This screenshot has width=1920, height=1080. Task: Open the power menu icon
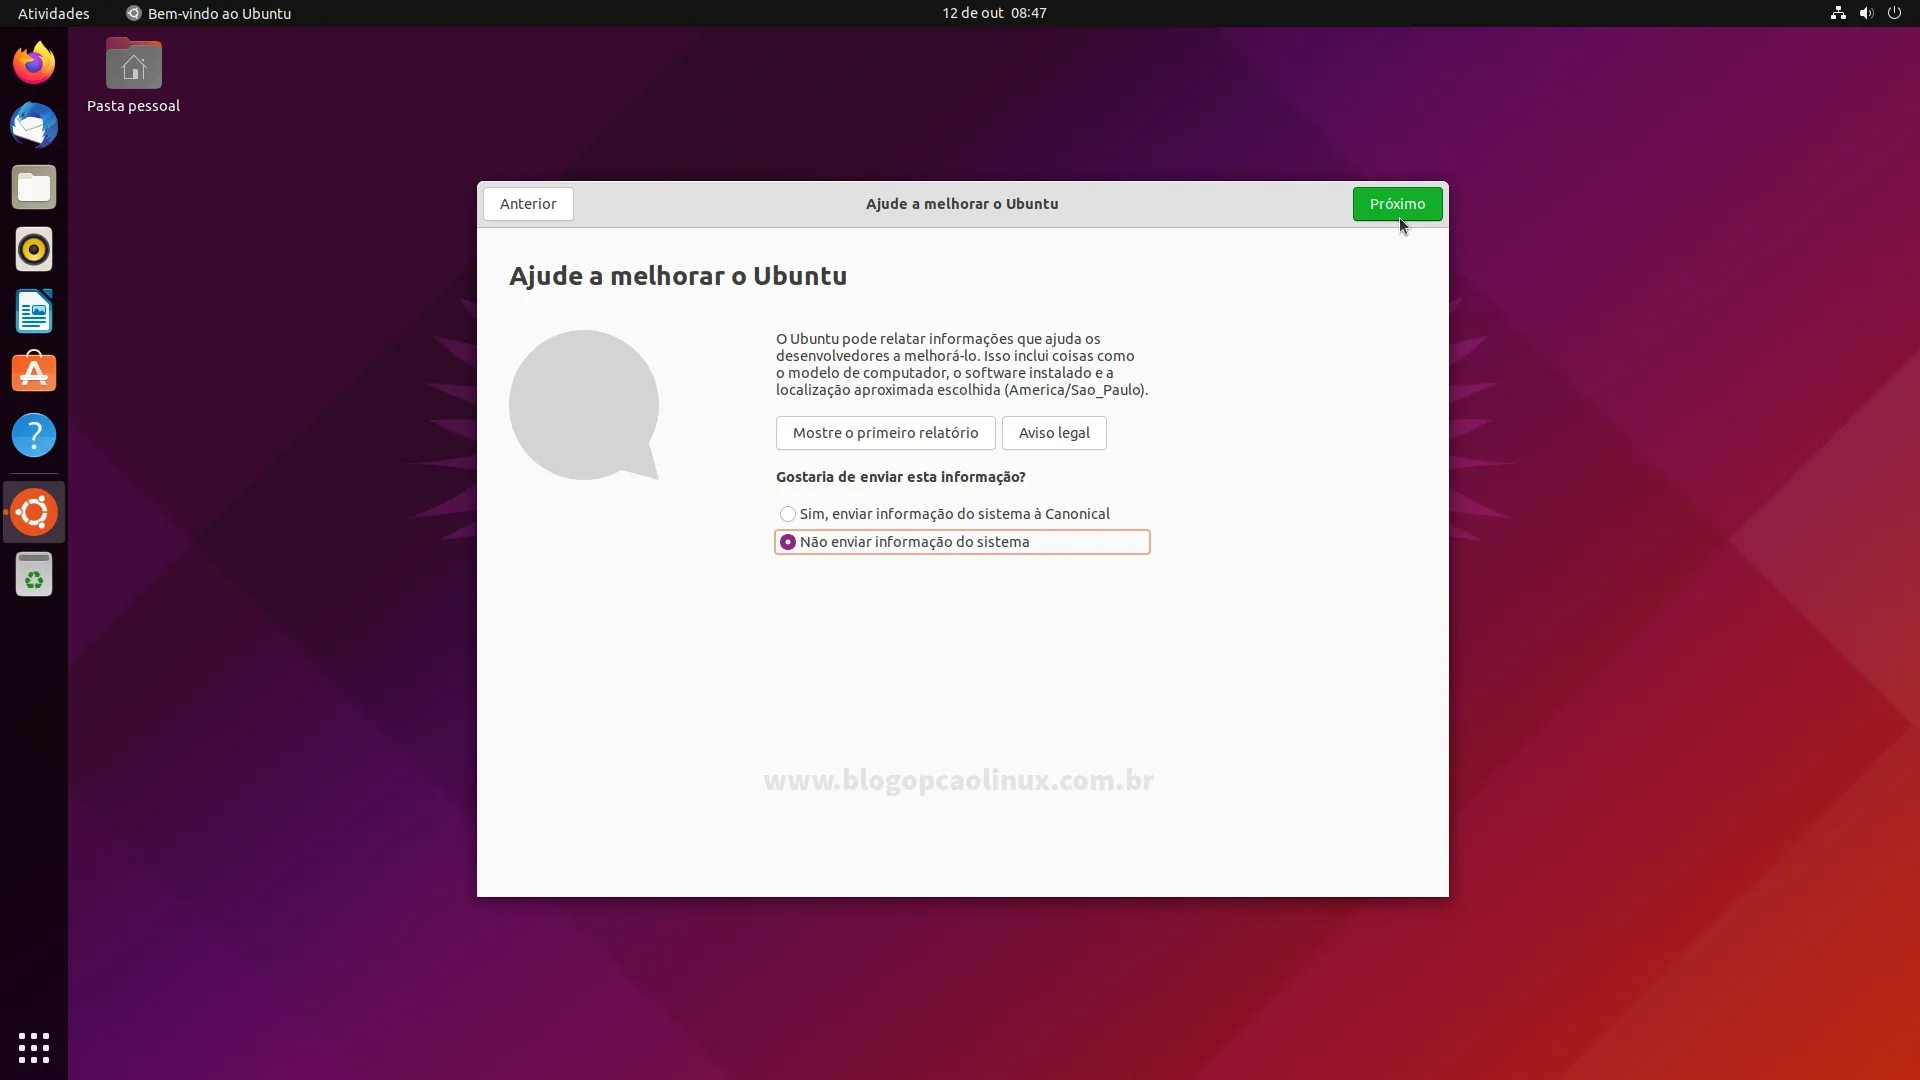click(x=1894, y=13)
